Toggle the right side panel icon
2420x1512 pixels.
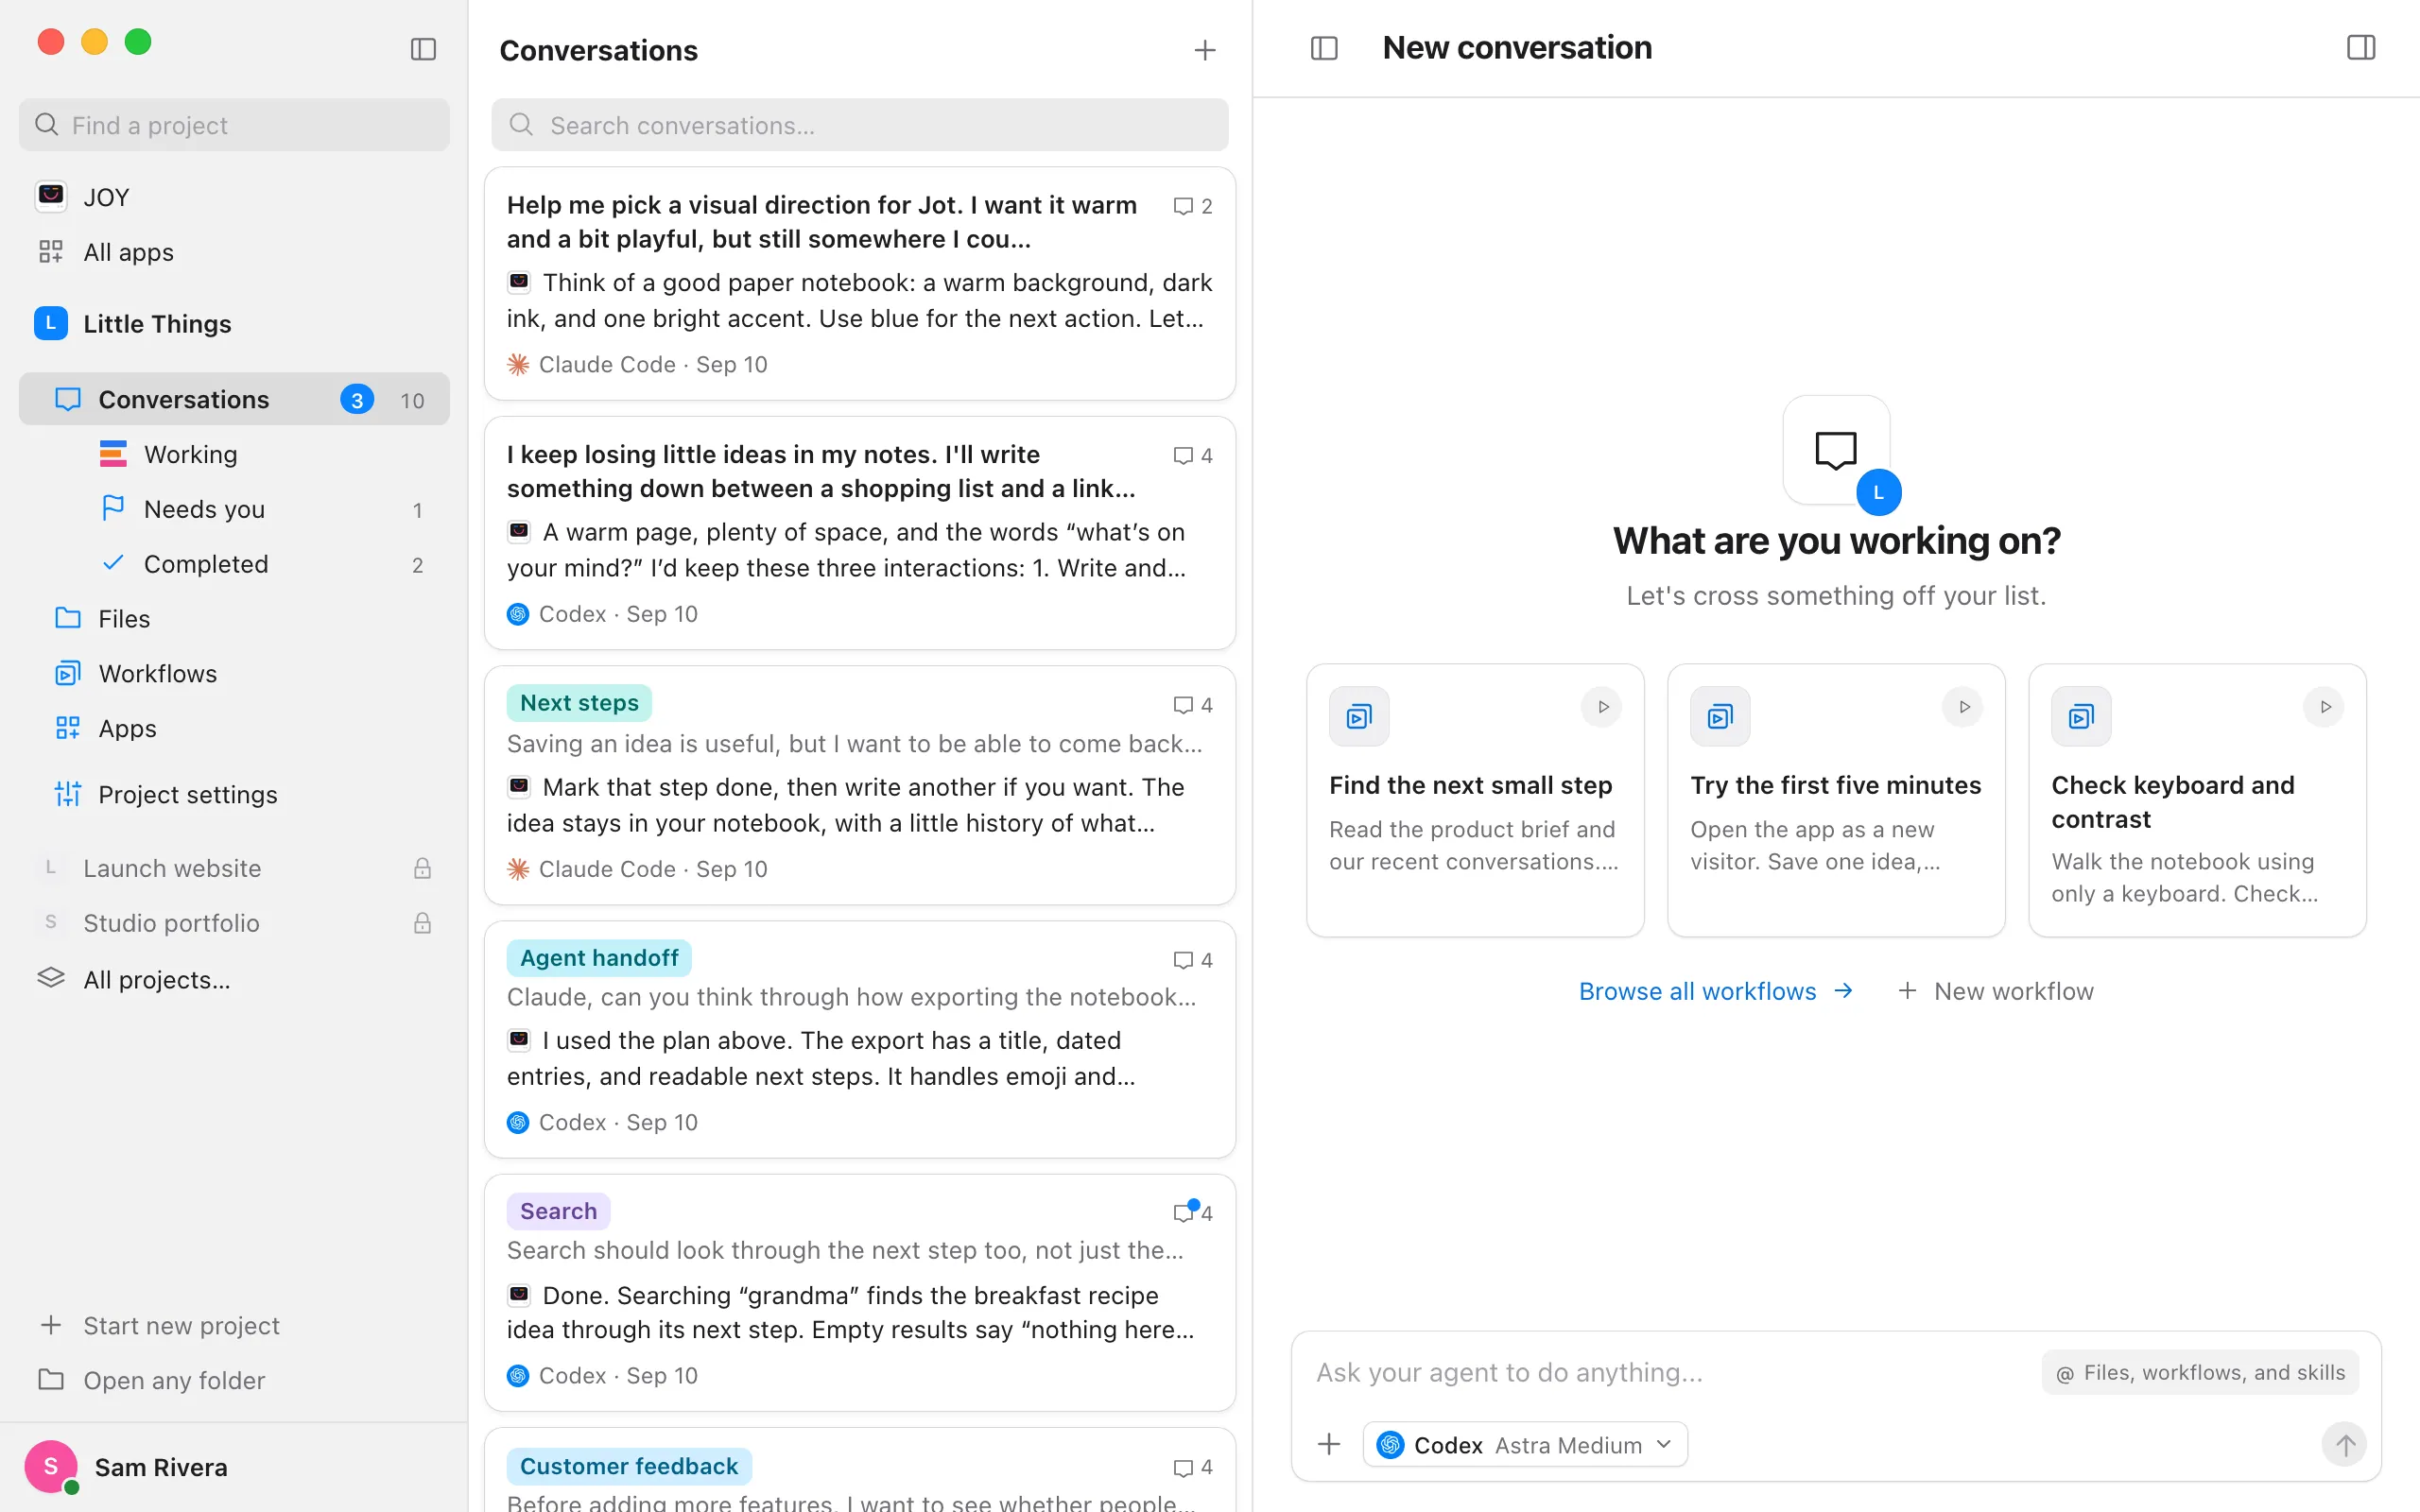click(2360, 48)
